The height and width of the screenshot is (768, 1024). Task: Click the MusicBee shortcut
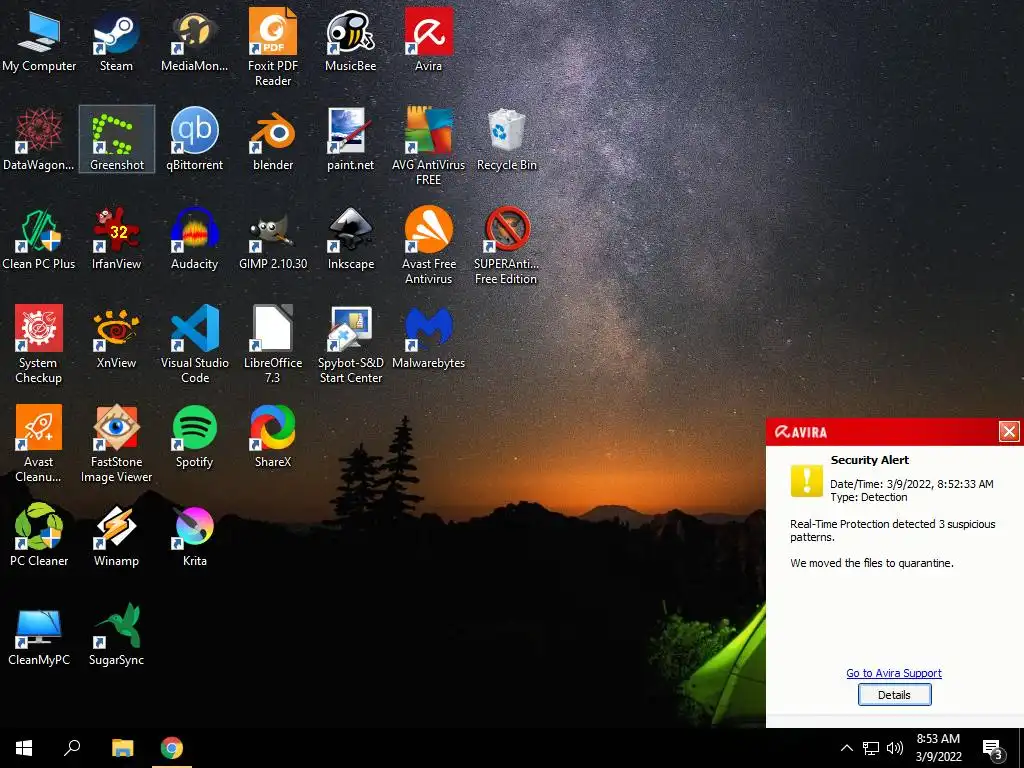point(351,40)
